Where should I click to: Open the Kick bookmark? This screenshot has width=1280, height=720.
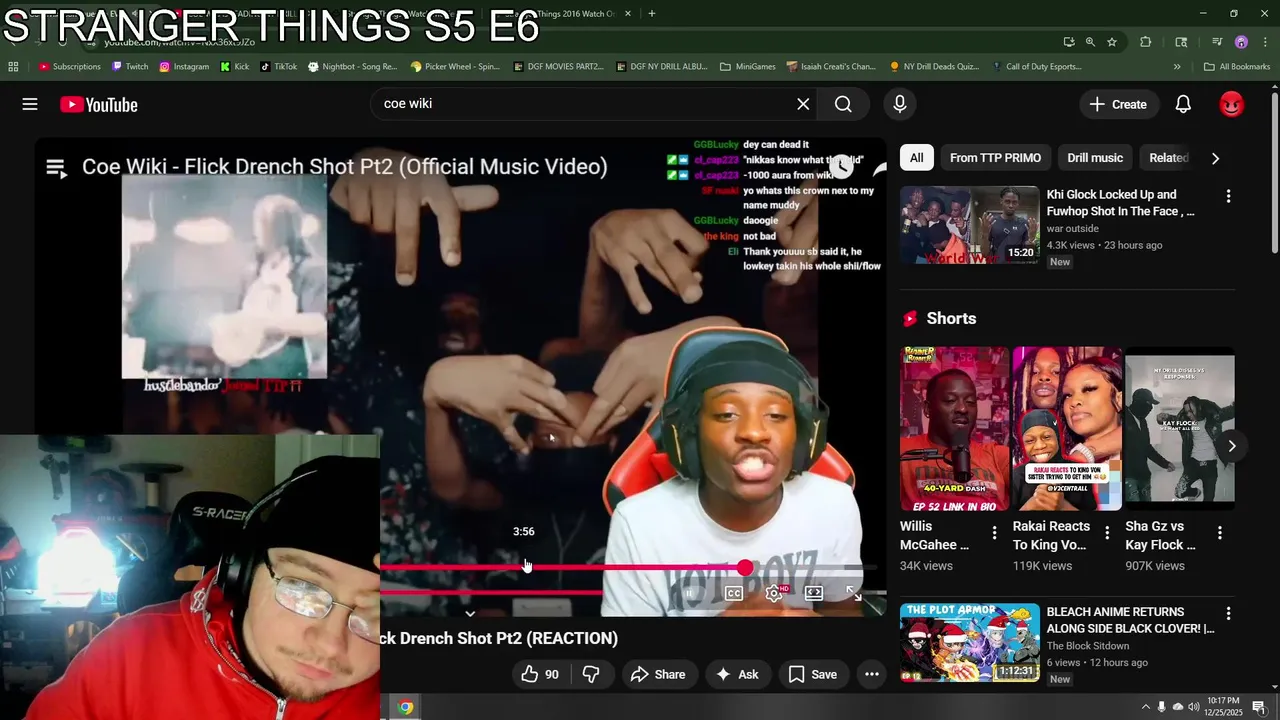(x=235, y=67)
